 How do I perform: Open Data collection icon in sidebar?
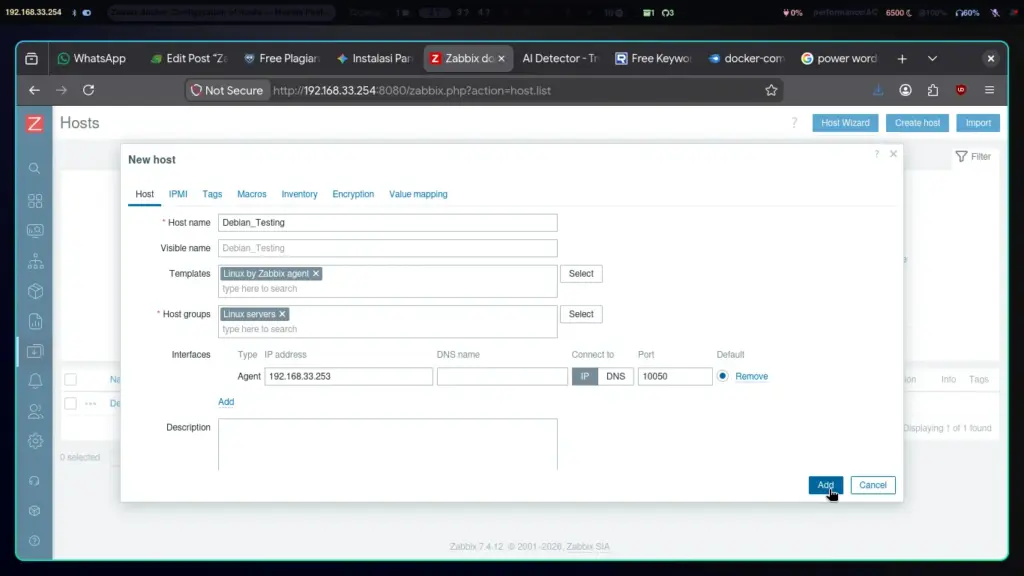pos(35,351)
